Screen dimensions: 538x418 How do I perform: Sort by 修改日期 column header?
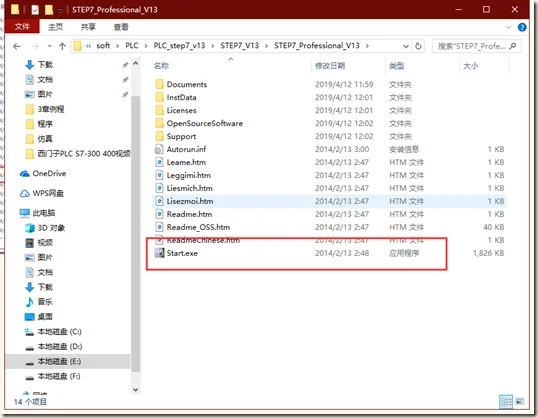330,66
